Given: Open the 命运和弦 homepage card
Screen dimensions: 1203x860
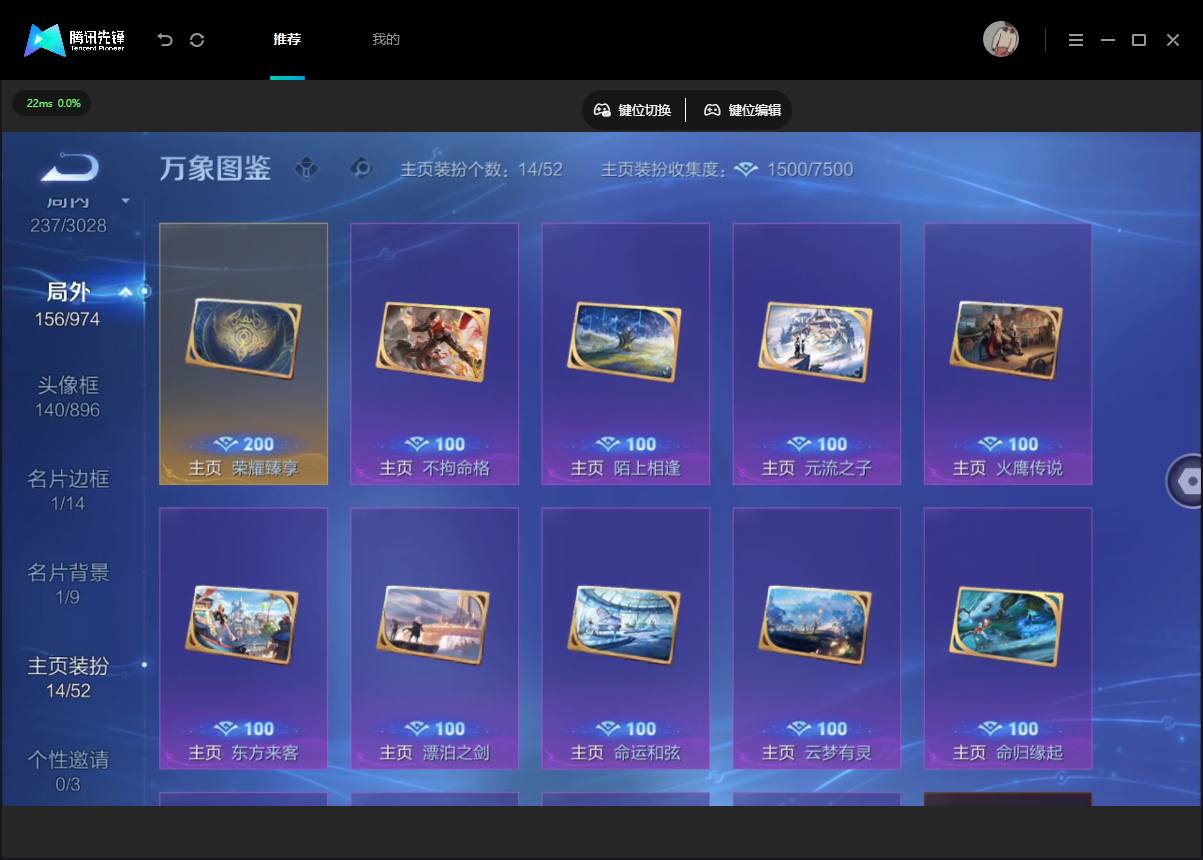Looking at the screenshot, I should (x=625, y=638).
